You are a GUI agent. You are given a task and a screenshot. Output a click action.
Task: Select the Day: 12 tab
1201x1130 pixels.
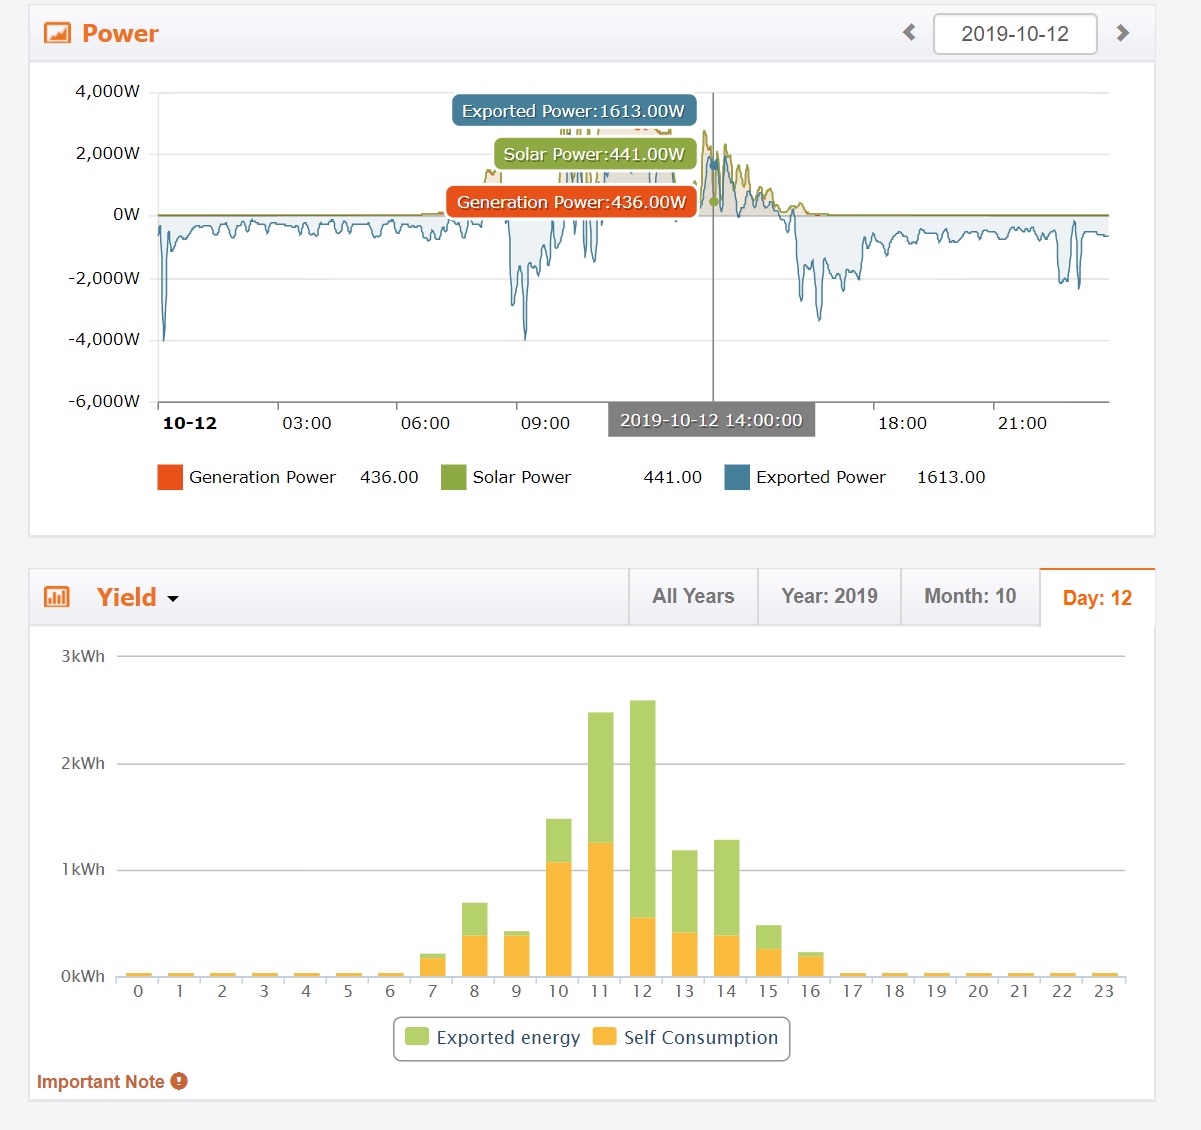tap(1097, 598)
